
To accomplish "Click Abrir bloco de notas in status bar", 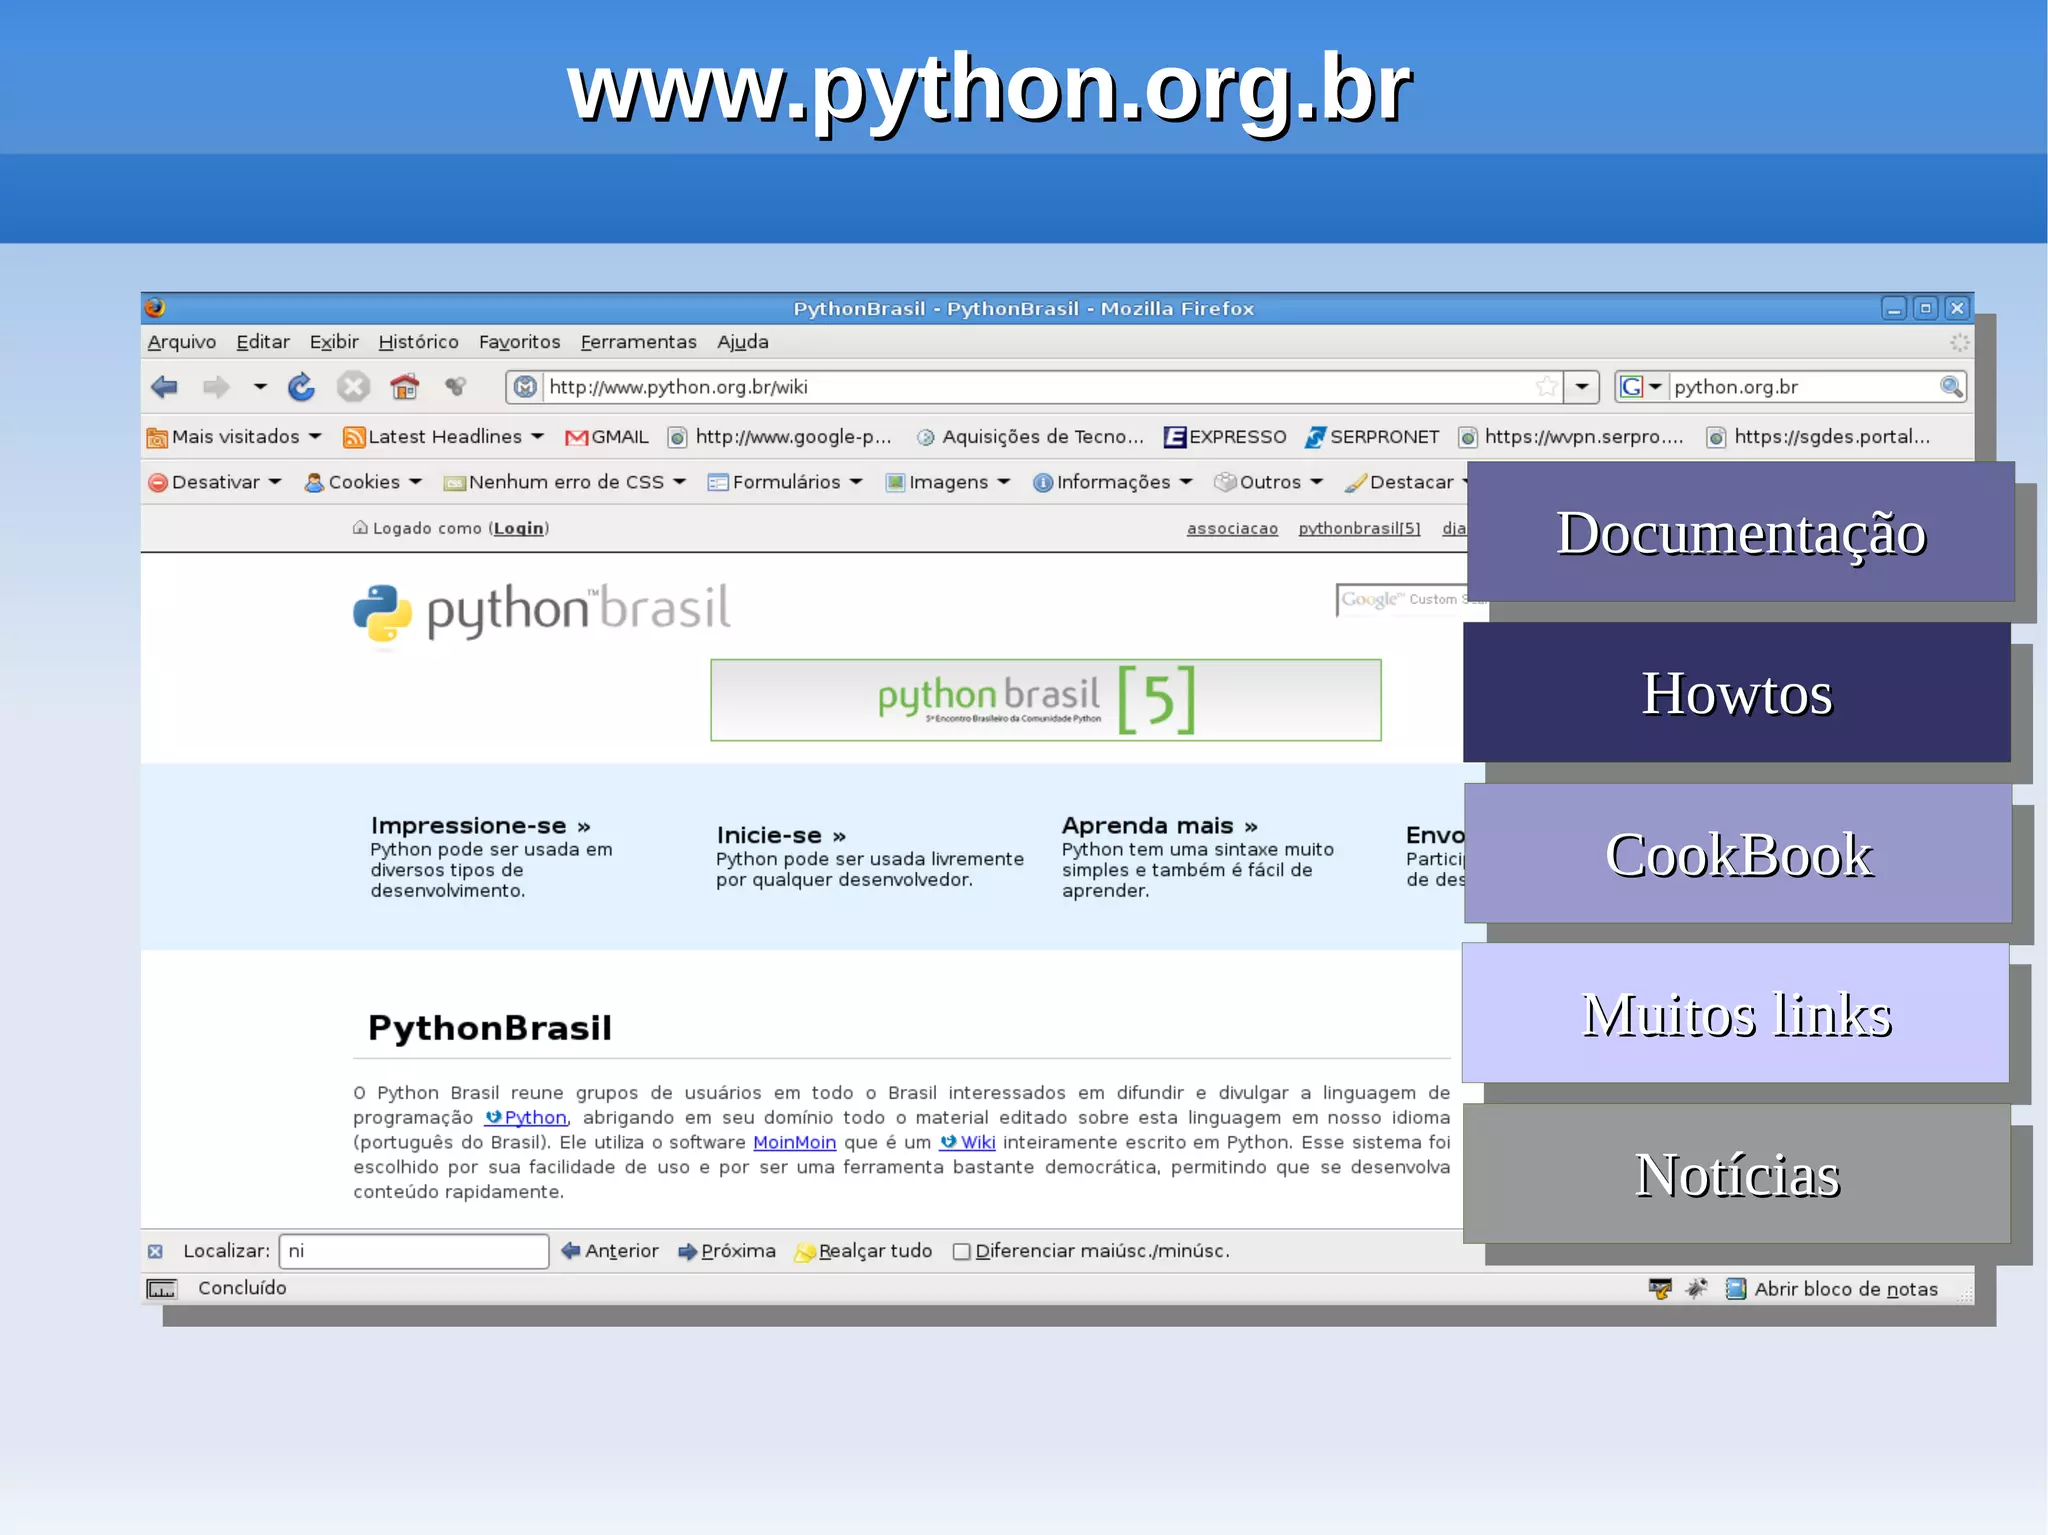I will point(1832,1289).
